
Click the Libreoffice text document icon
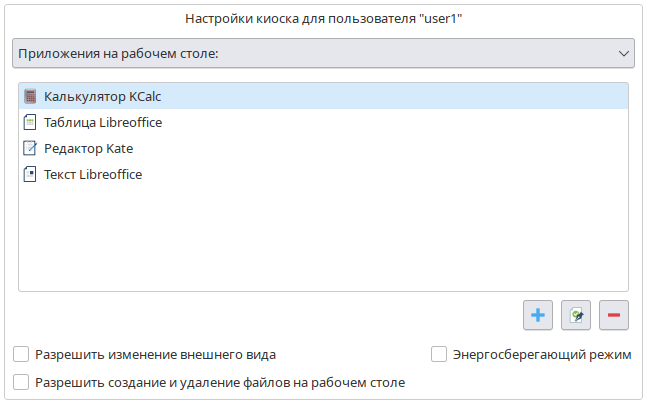(30, 174)
